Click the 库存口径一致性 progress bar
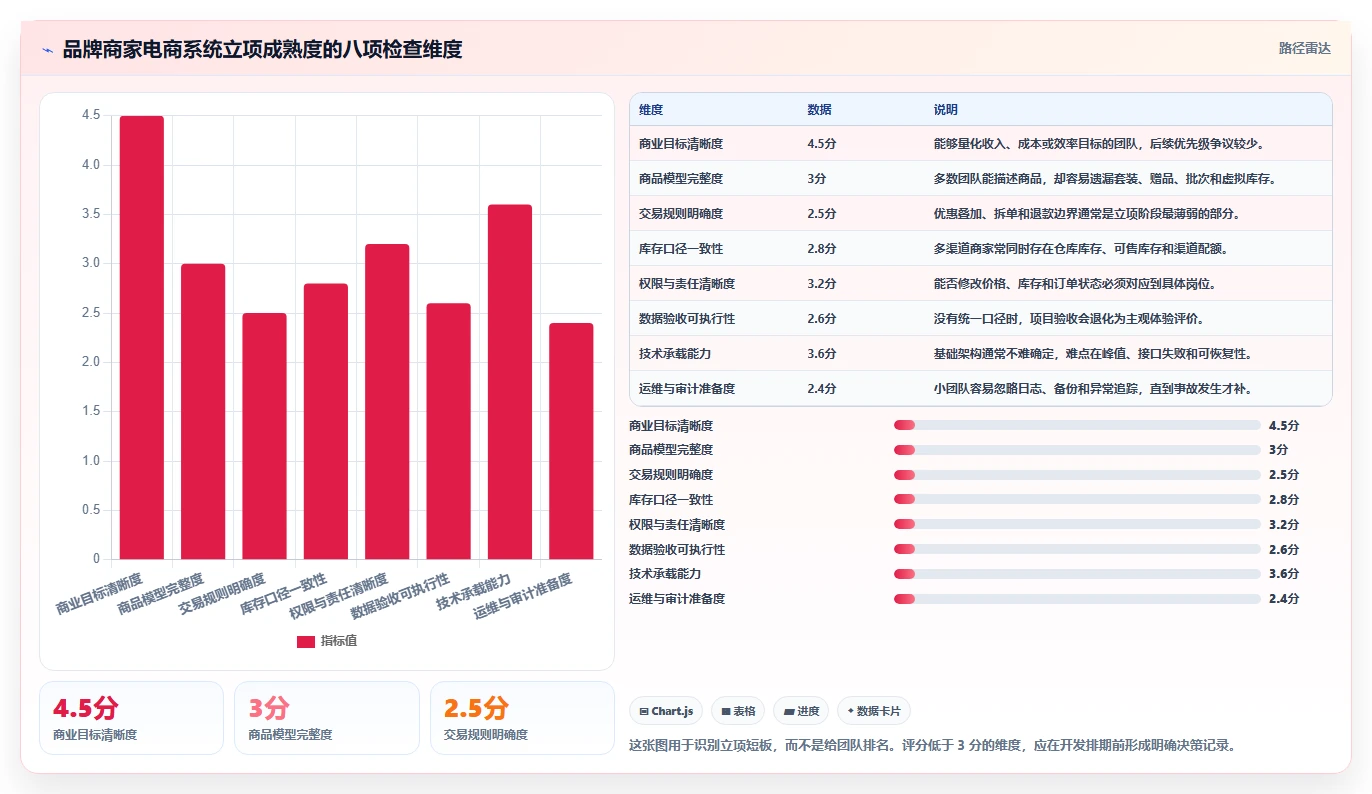 tap(1077, 500)
